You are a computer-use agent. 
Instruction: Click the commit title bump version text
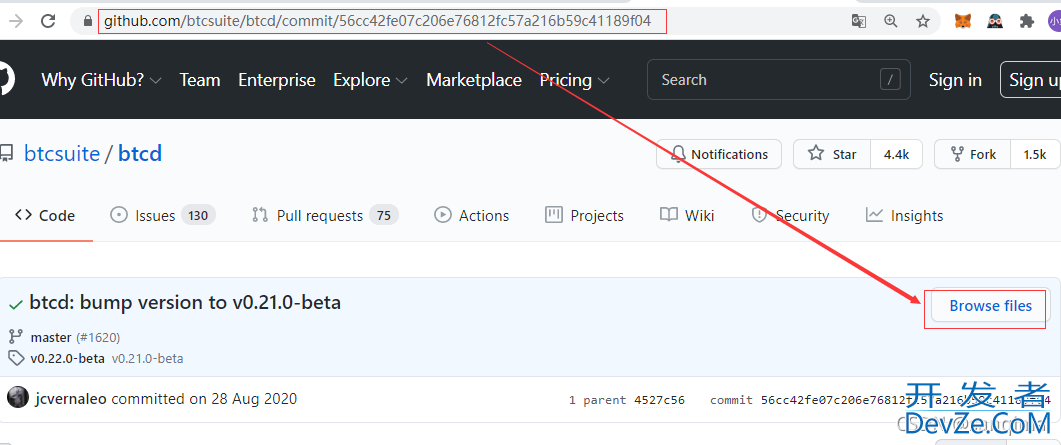coord(185,302)
